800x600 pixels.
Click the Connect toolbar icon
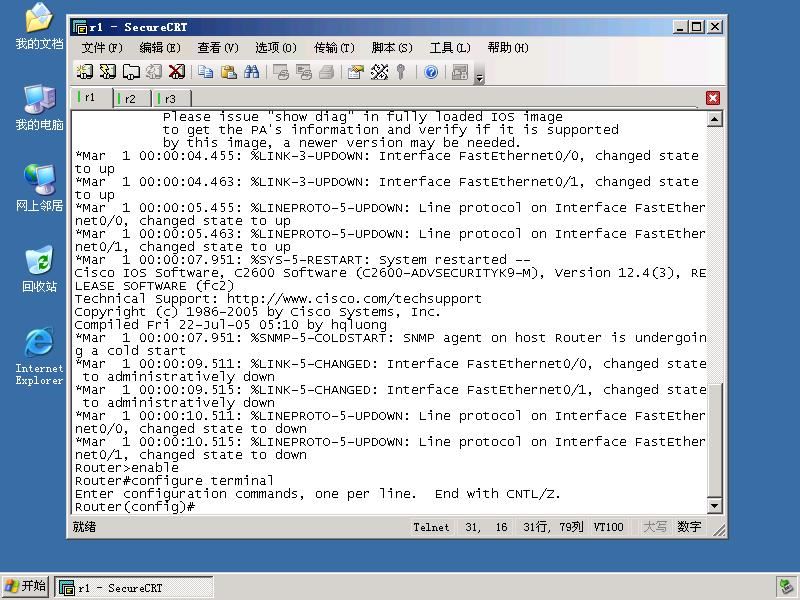(84, 72)
